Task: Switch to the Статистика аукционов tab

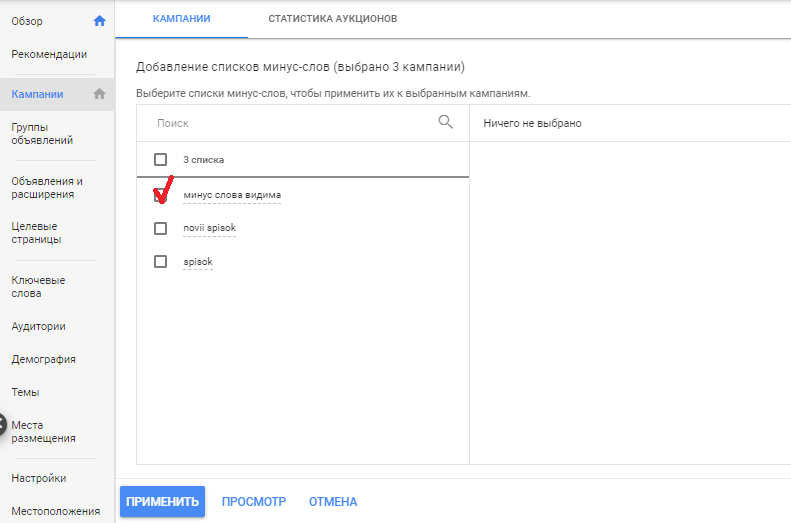Action: click(x=333, y=19)
